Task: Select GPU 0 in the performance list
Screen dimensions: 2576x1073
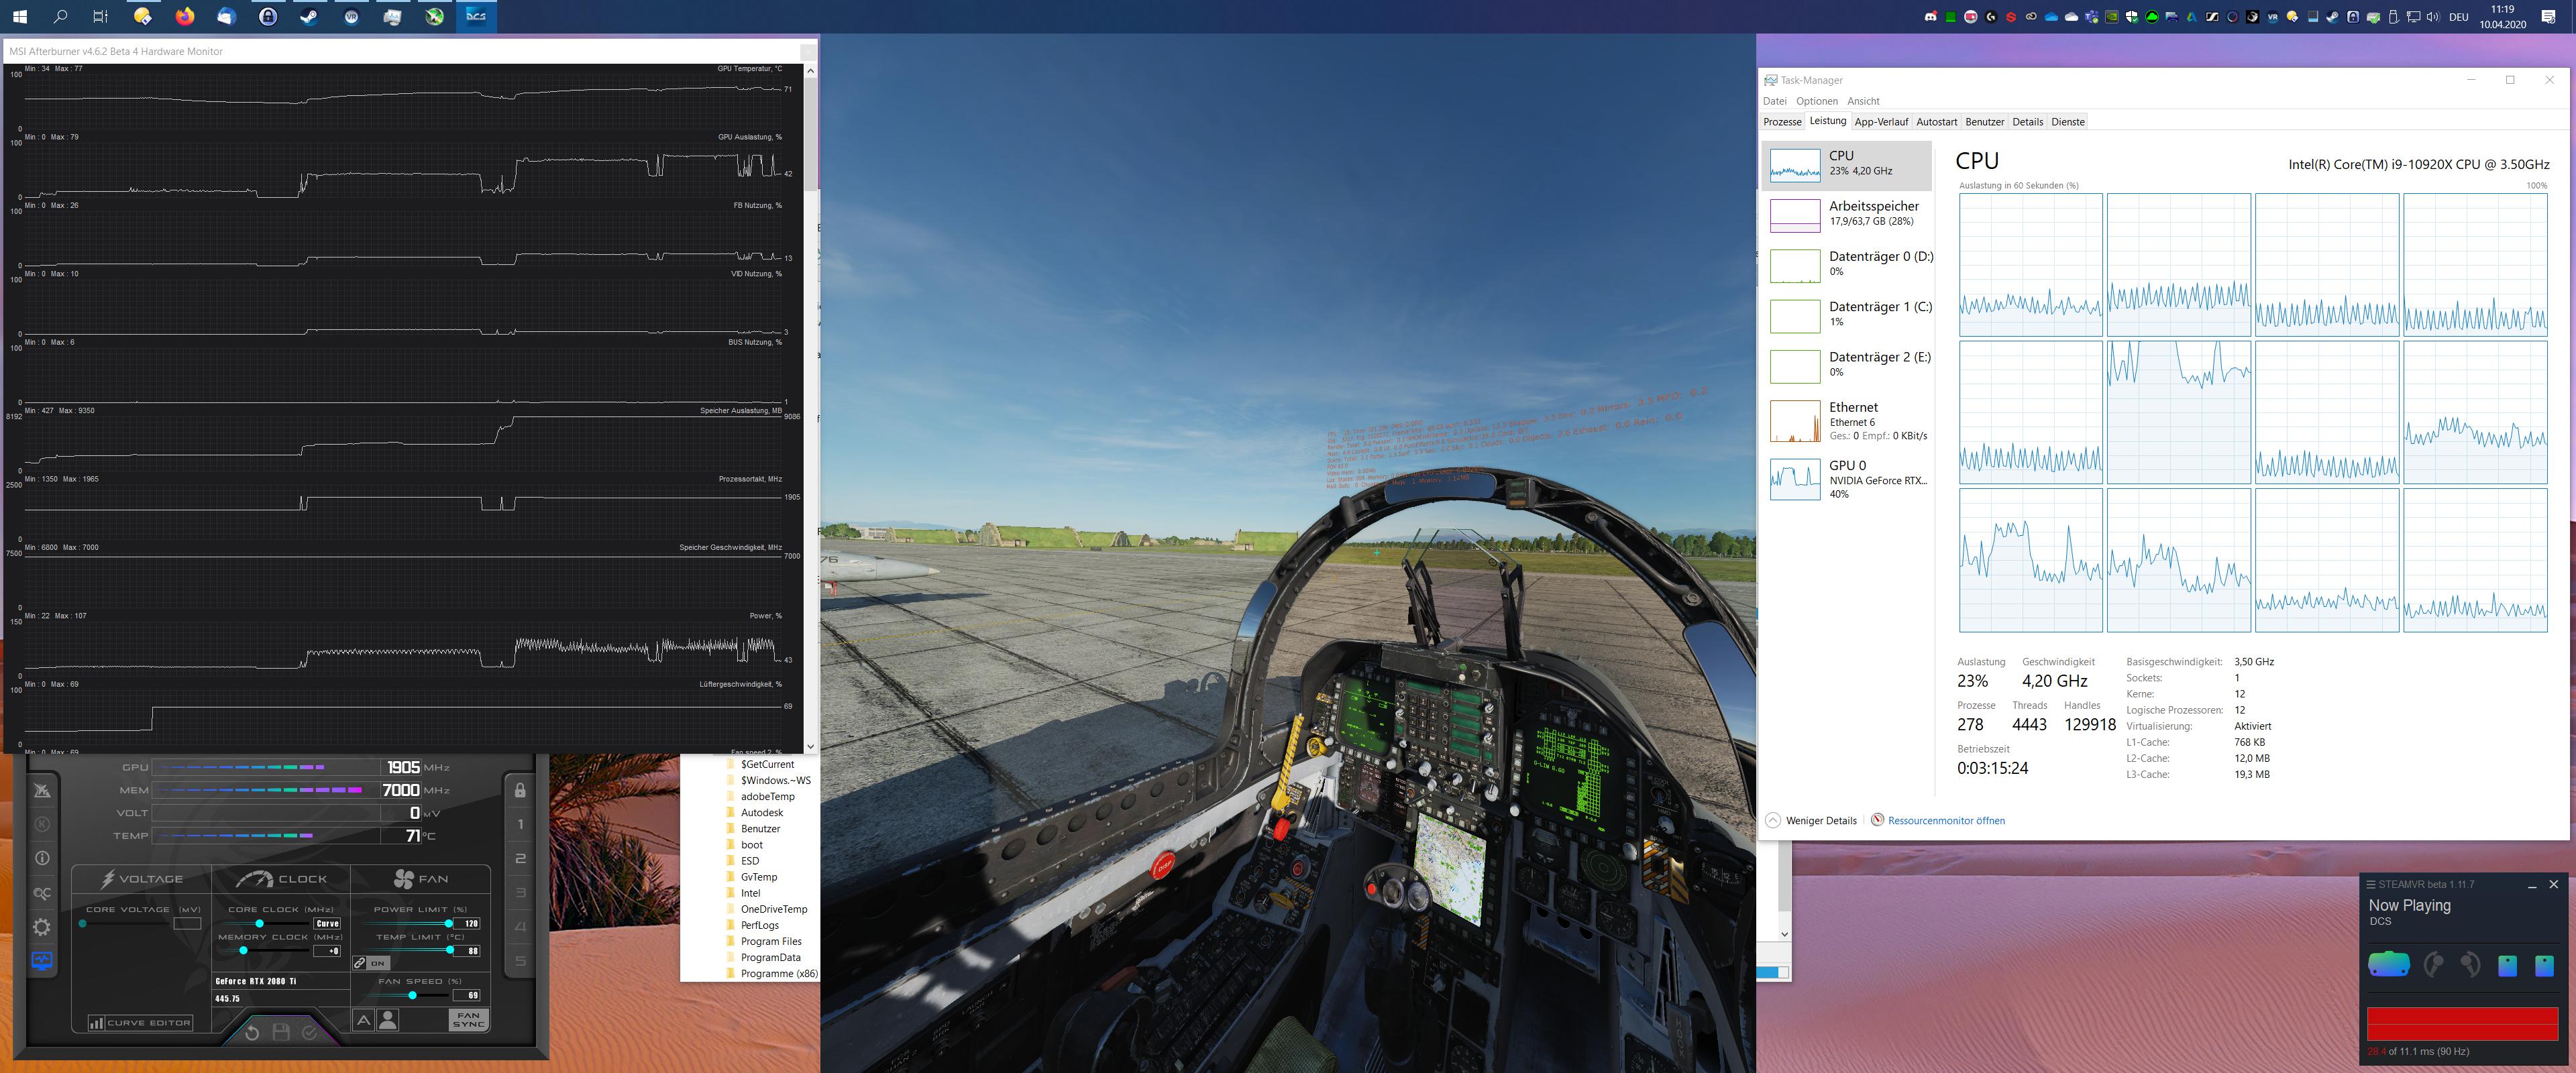Action: coord(1848,479)
